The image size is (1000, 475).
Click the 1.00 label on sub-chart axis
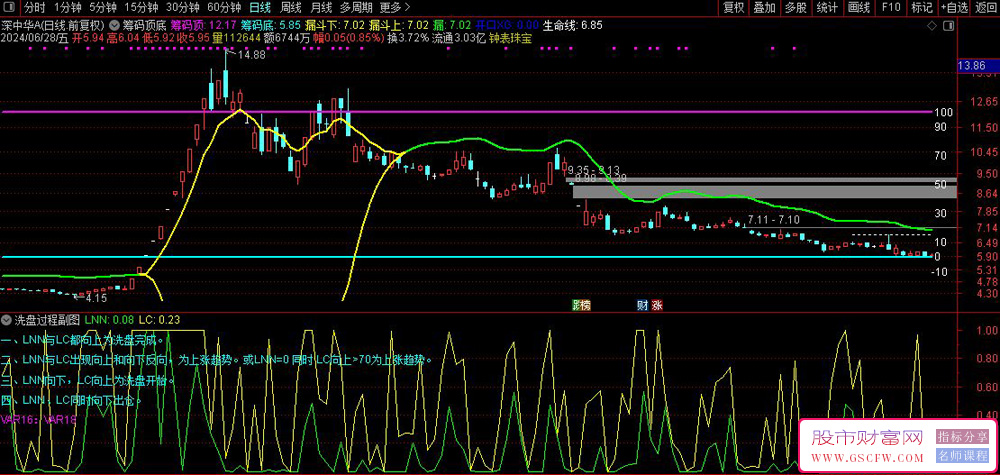987,330
